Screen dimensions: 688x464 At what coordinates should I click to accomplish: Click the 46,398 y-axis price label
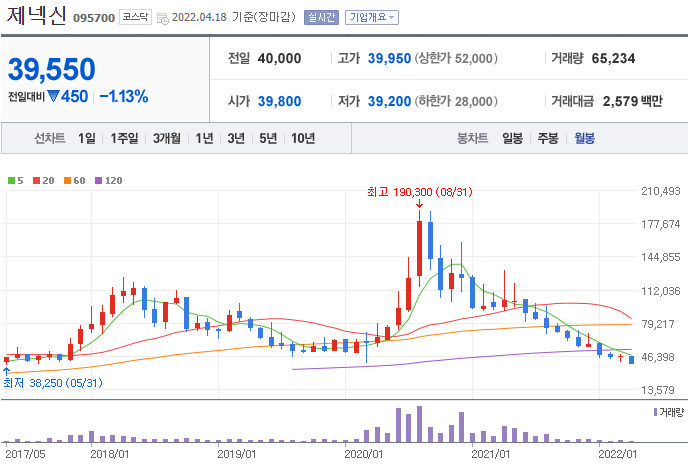(x=658, y=357)
